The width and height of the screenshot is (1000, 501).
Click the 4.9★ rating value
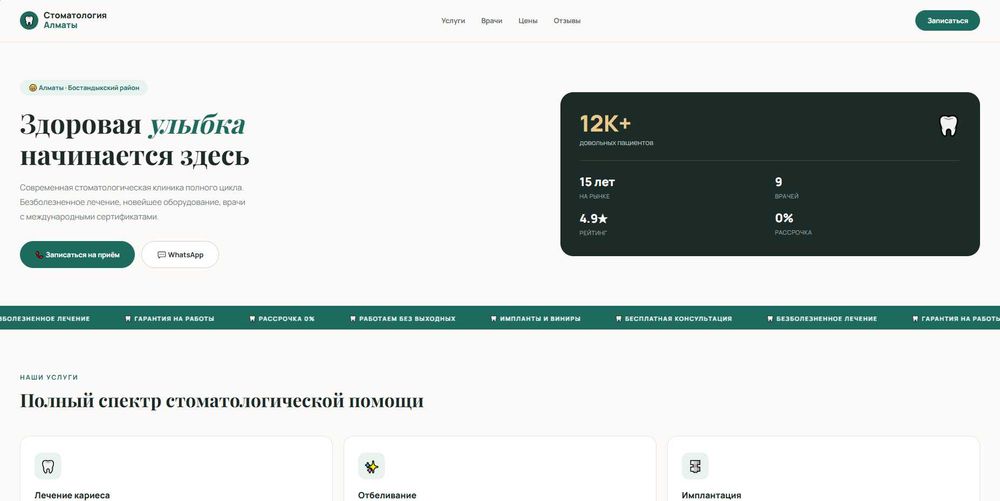click(x=593, y=218)
